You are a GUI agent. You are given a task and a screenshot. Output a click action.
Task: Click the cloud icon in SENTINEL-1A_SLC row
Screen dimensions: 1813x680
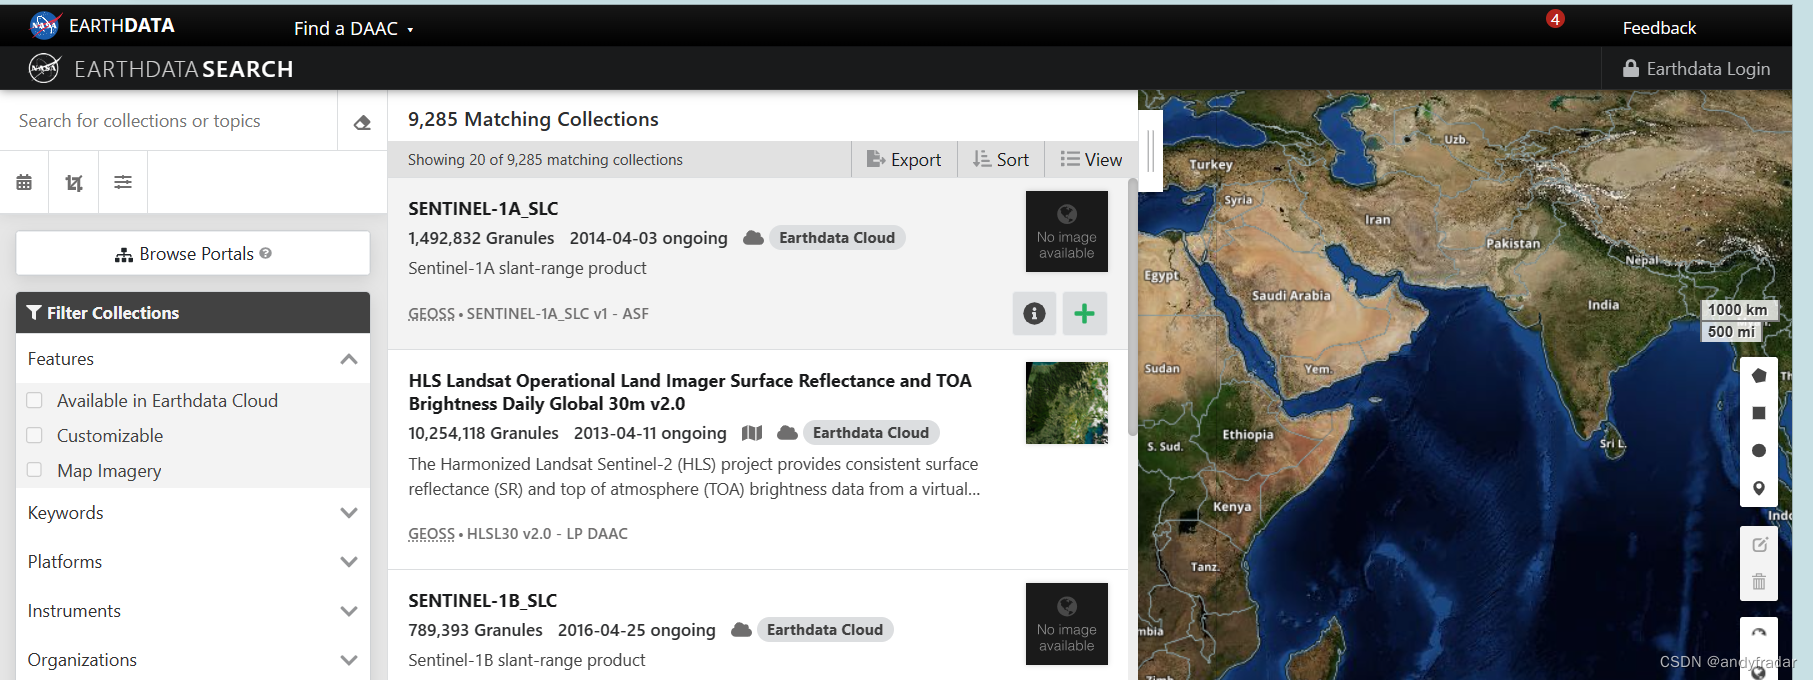754,238
